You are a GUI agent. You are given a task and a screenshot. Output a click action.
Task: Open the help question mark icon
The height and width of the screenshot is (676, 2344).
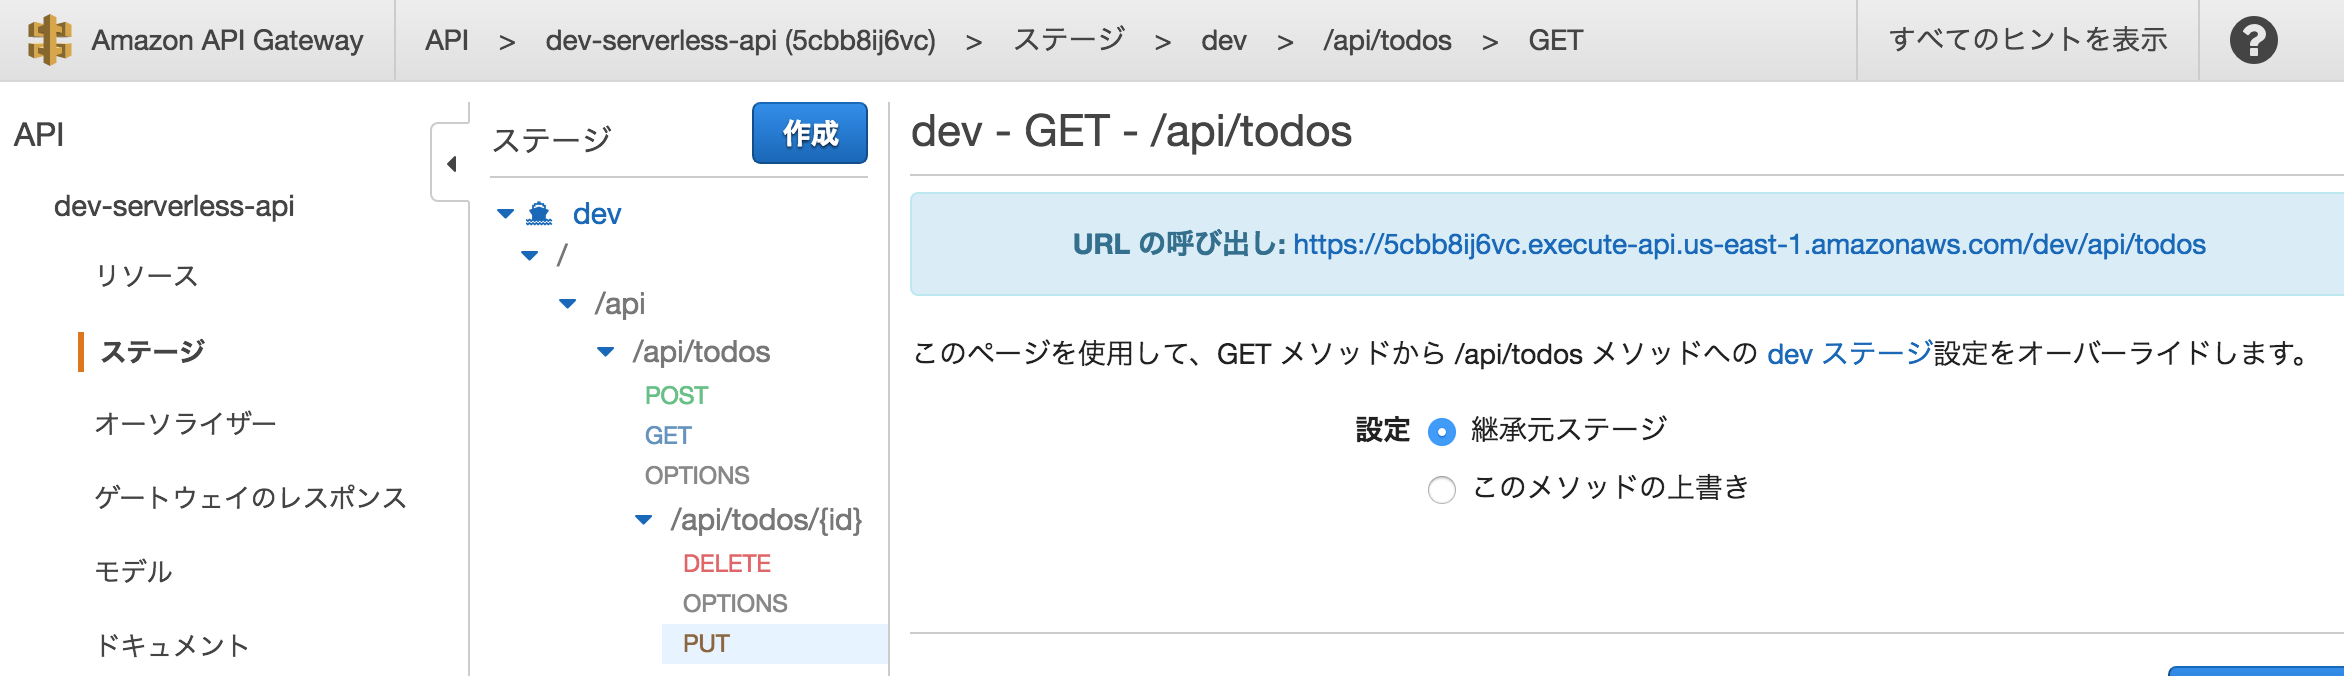tap(2253, 41)
